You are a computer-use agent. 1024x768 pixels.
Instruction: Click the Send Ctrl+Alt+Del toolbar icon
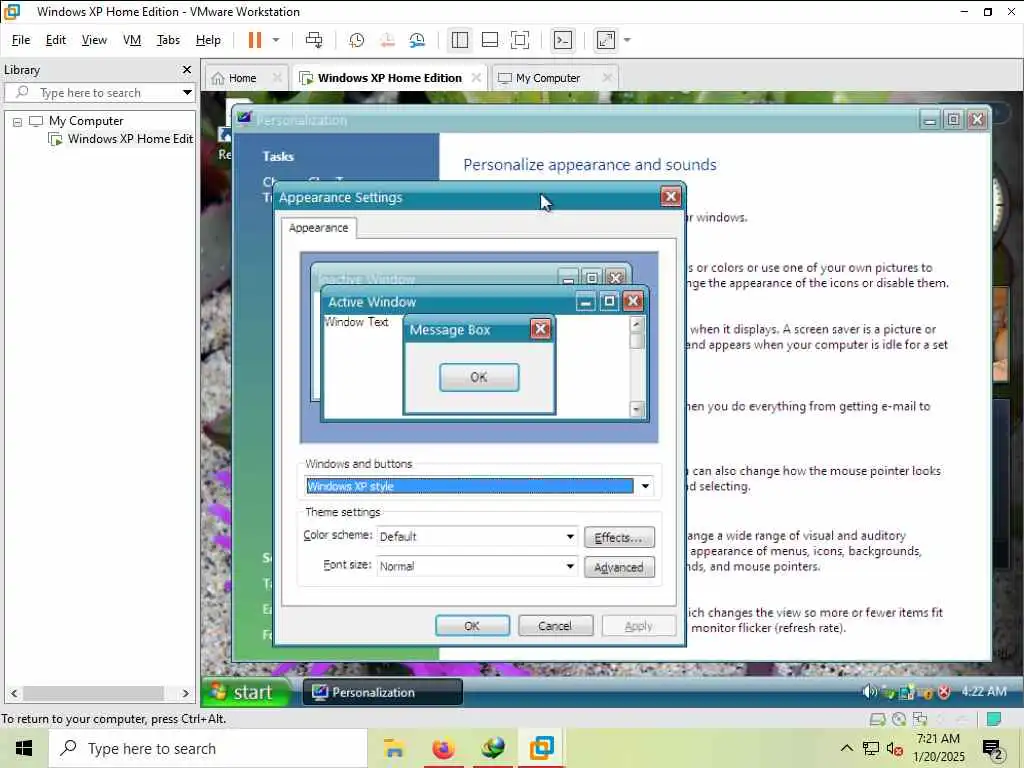(314, 40)
